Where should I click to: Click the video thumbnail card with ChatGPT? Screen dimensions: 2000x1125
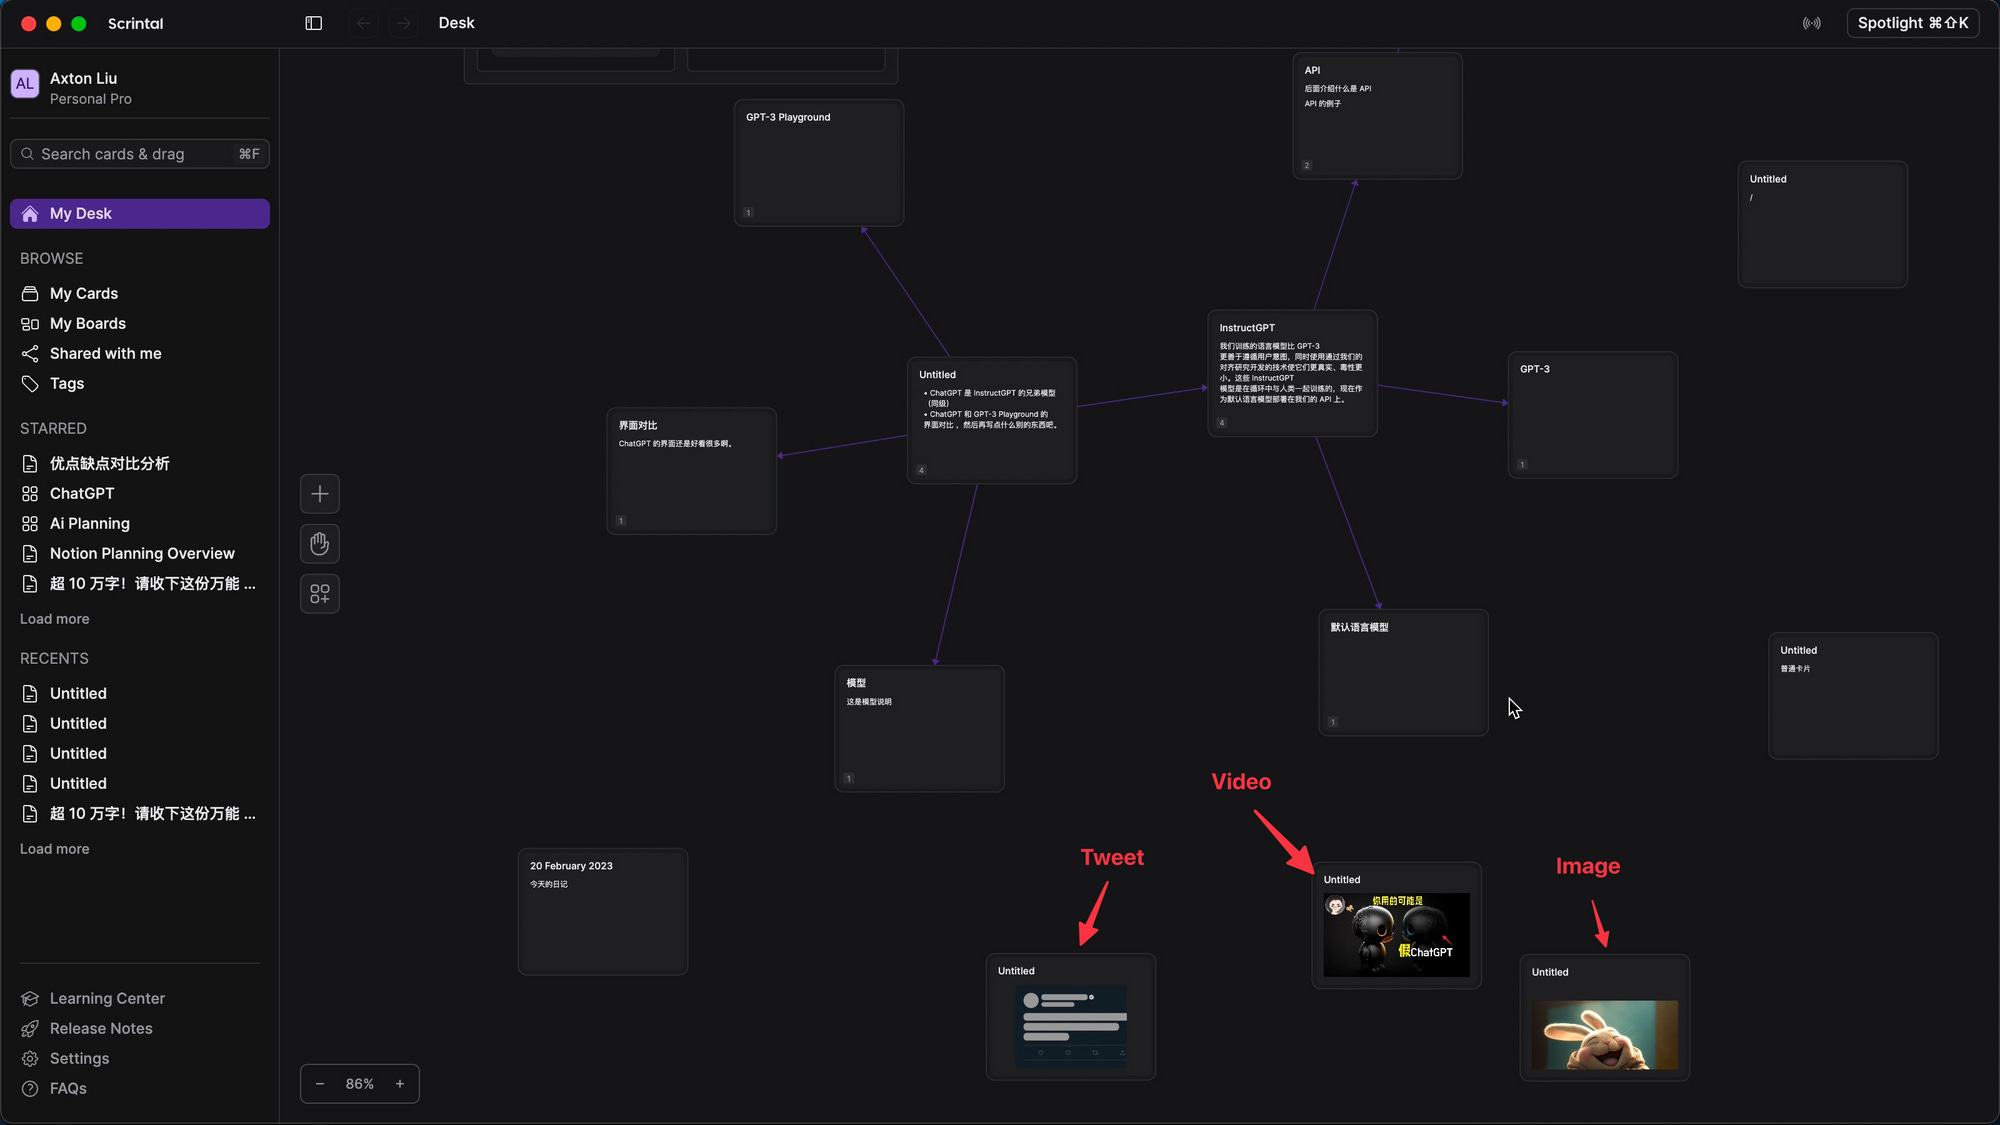(x=1396, y=934)
